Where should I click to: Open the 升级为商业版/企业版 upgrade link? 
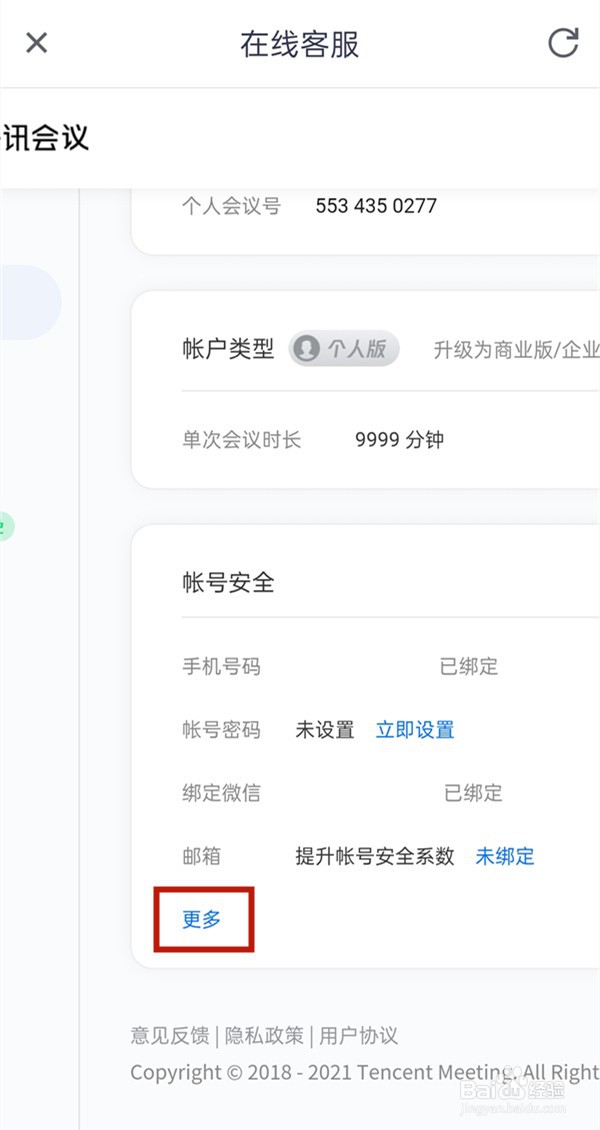[516, 350]
